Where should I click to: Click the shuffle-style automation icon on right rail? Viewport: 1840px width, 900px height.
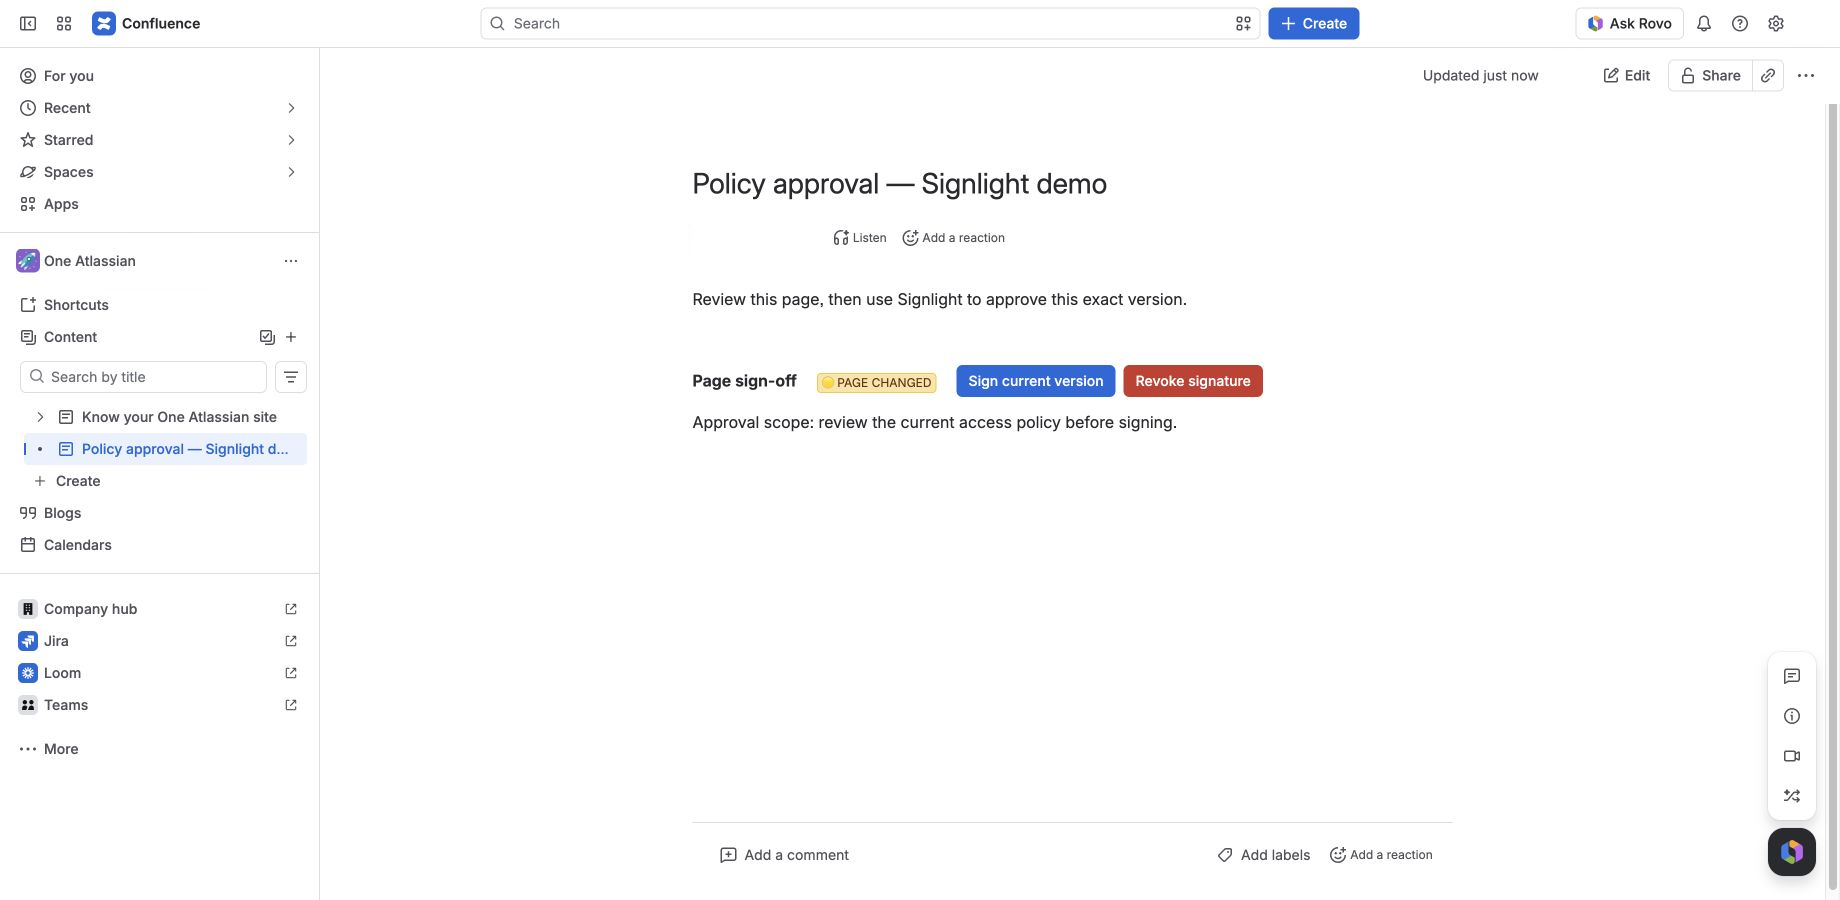point(1792,796)
